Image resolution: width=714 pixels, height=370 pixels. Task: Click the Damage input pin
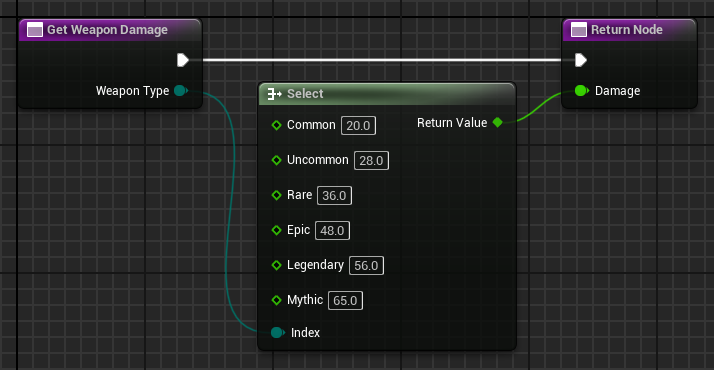(581, 91)
